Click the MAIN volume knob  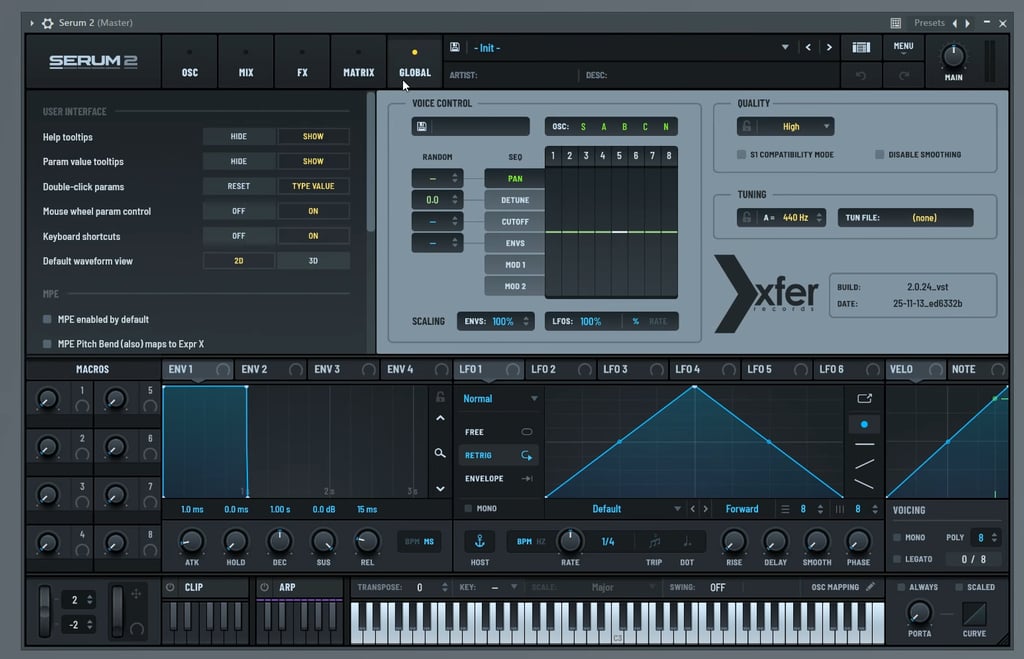[953, 57]
